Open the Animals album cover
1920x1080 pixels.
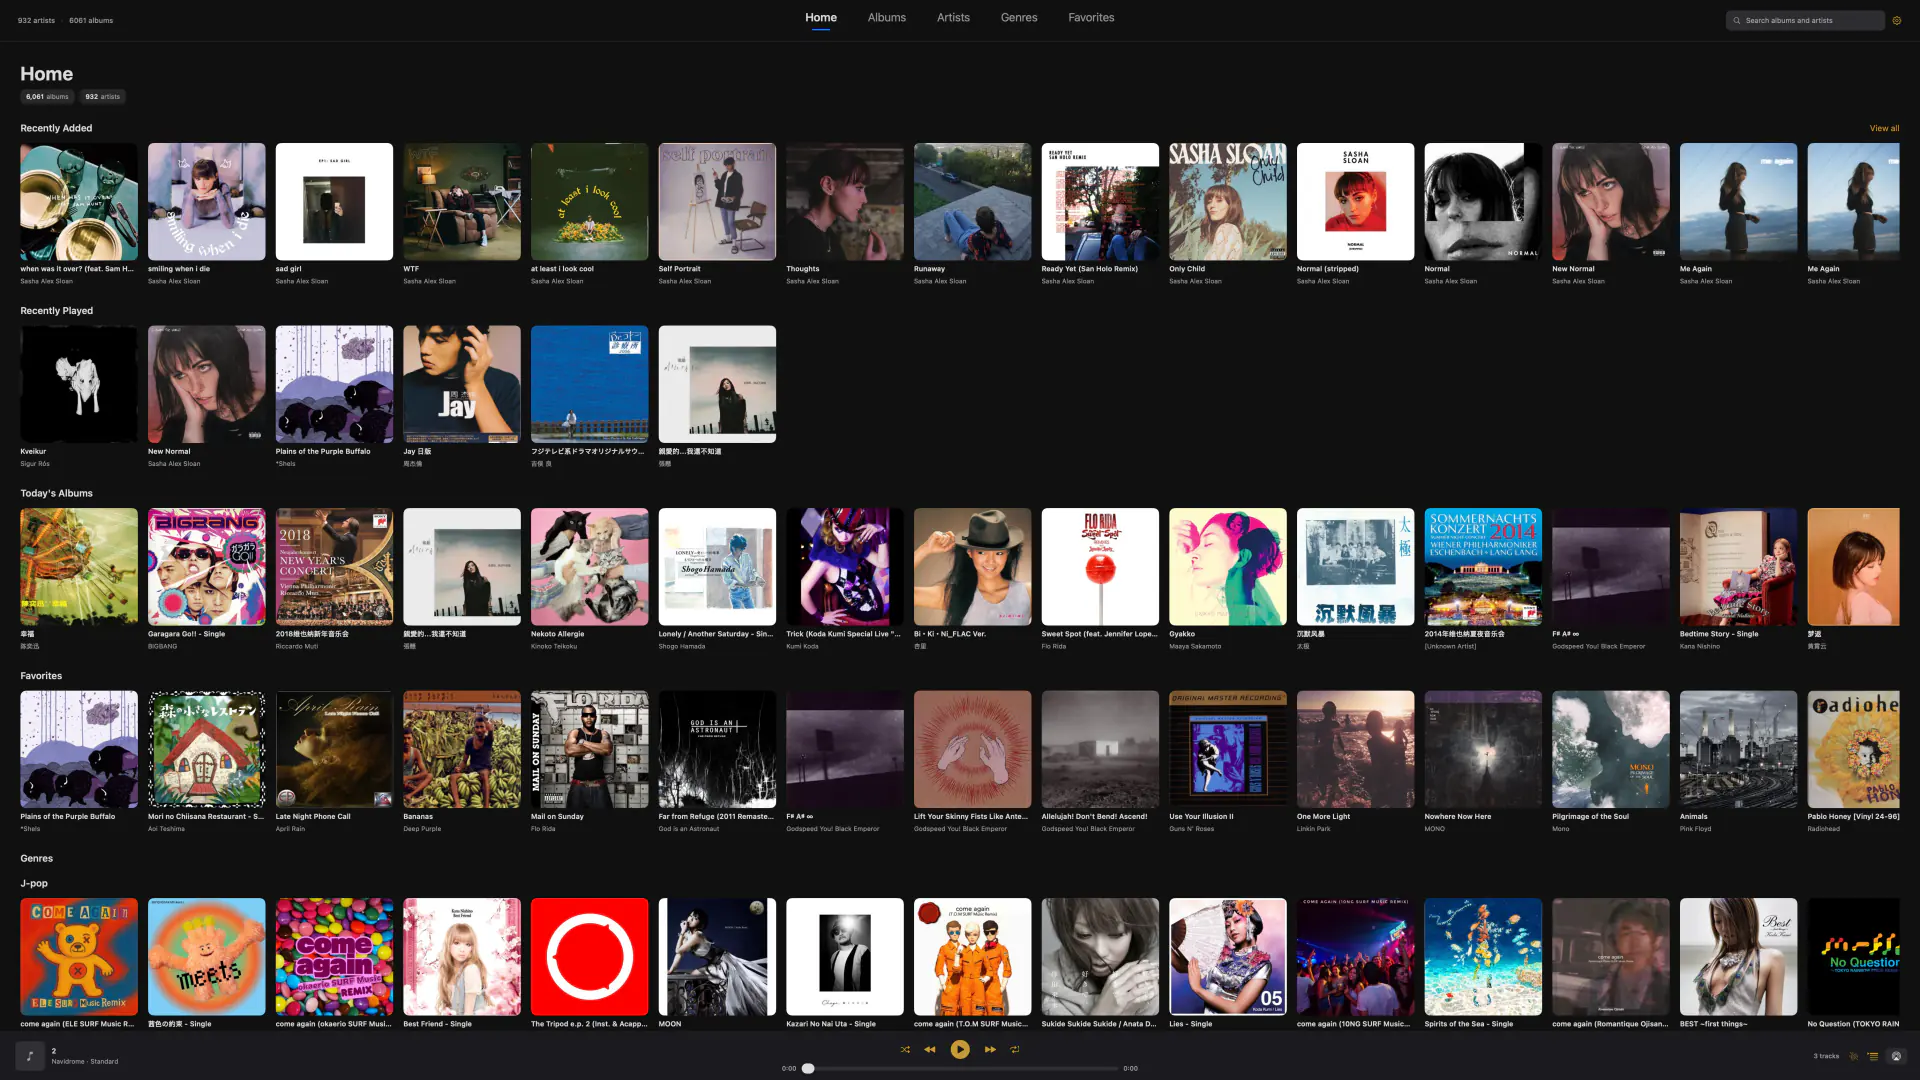pyautogui.click(x=1739, y=749)
